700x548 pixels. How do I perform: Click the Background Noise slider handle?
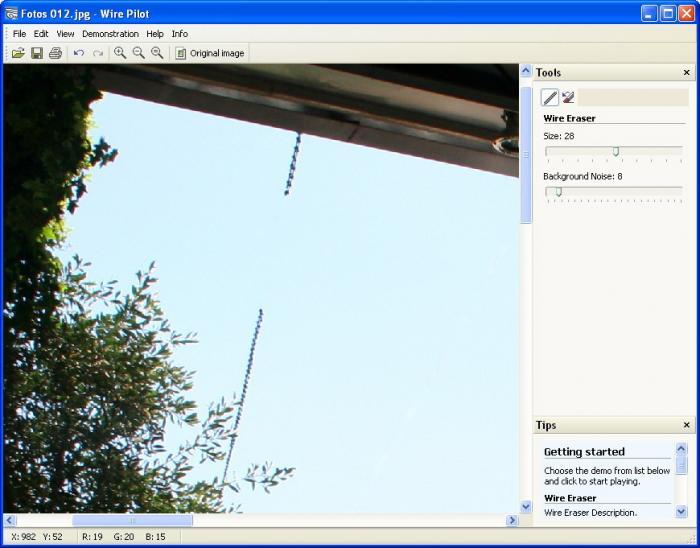tap(558, 192)
